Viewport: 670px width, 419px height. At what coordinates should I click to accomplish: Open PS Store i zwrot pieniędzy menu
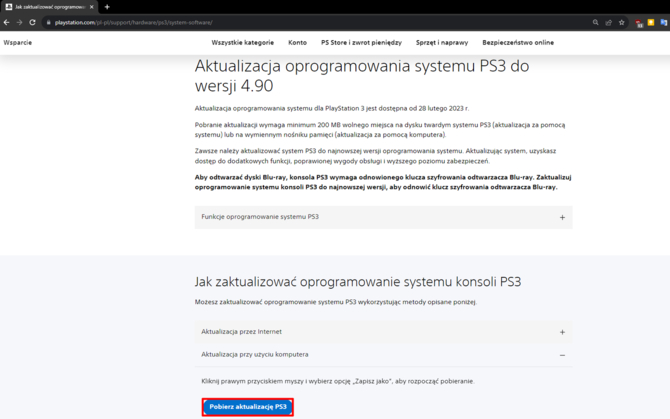coord(361,42)
